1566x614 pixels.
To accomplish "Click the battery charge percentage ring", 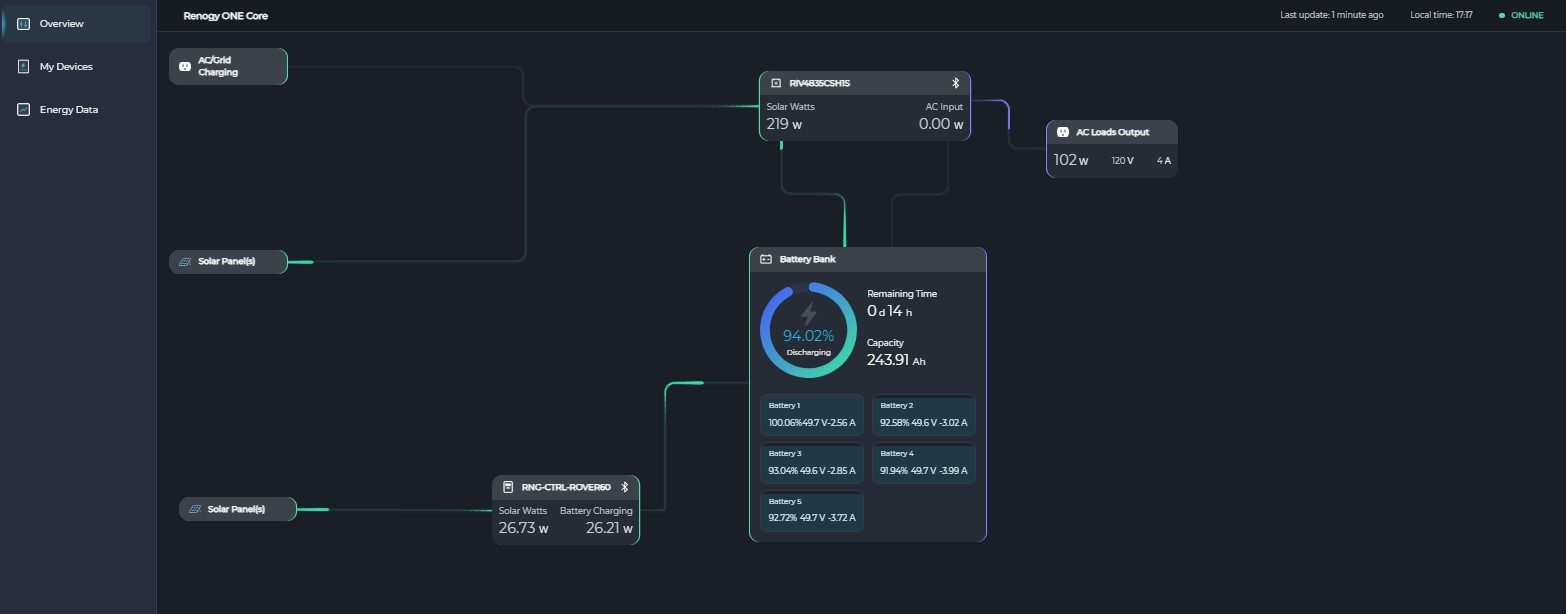I will click(x=808, y=330).
